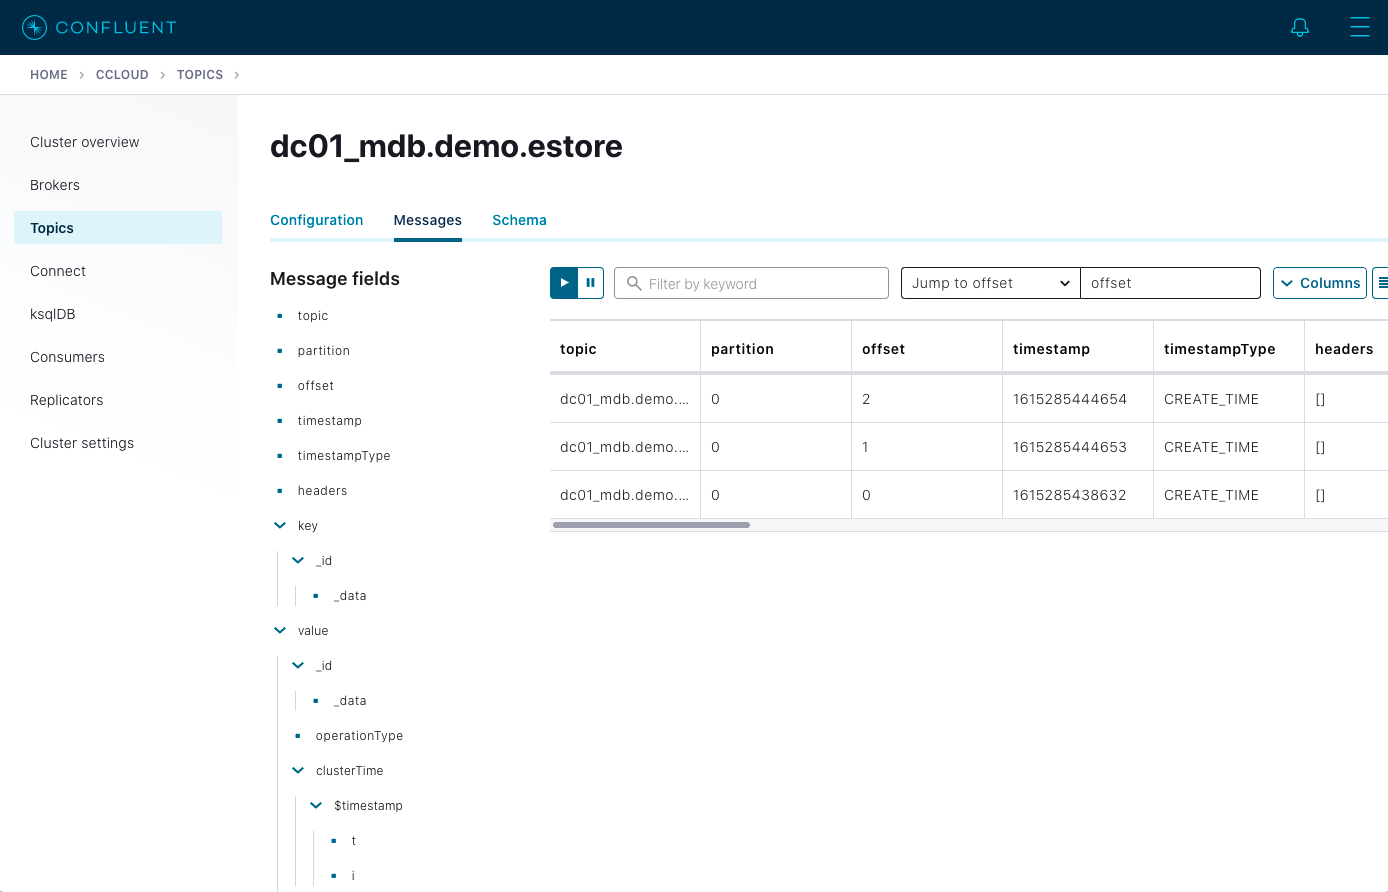Collapse the _id node under key
The image size is (1388, 892).
point(298,560)
